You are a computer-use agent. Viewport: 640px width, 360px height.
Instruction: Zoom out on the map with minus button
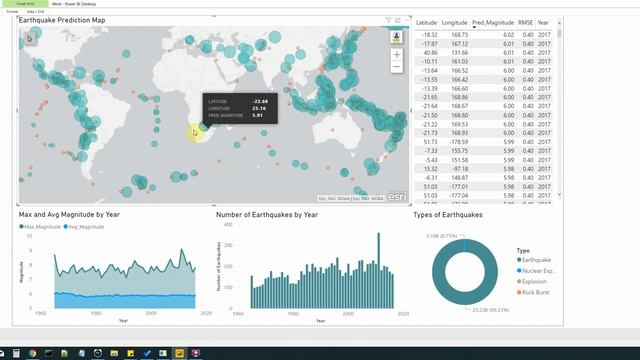[x=397, y=67]
